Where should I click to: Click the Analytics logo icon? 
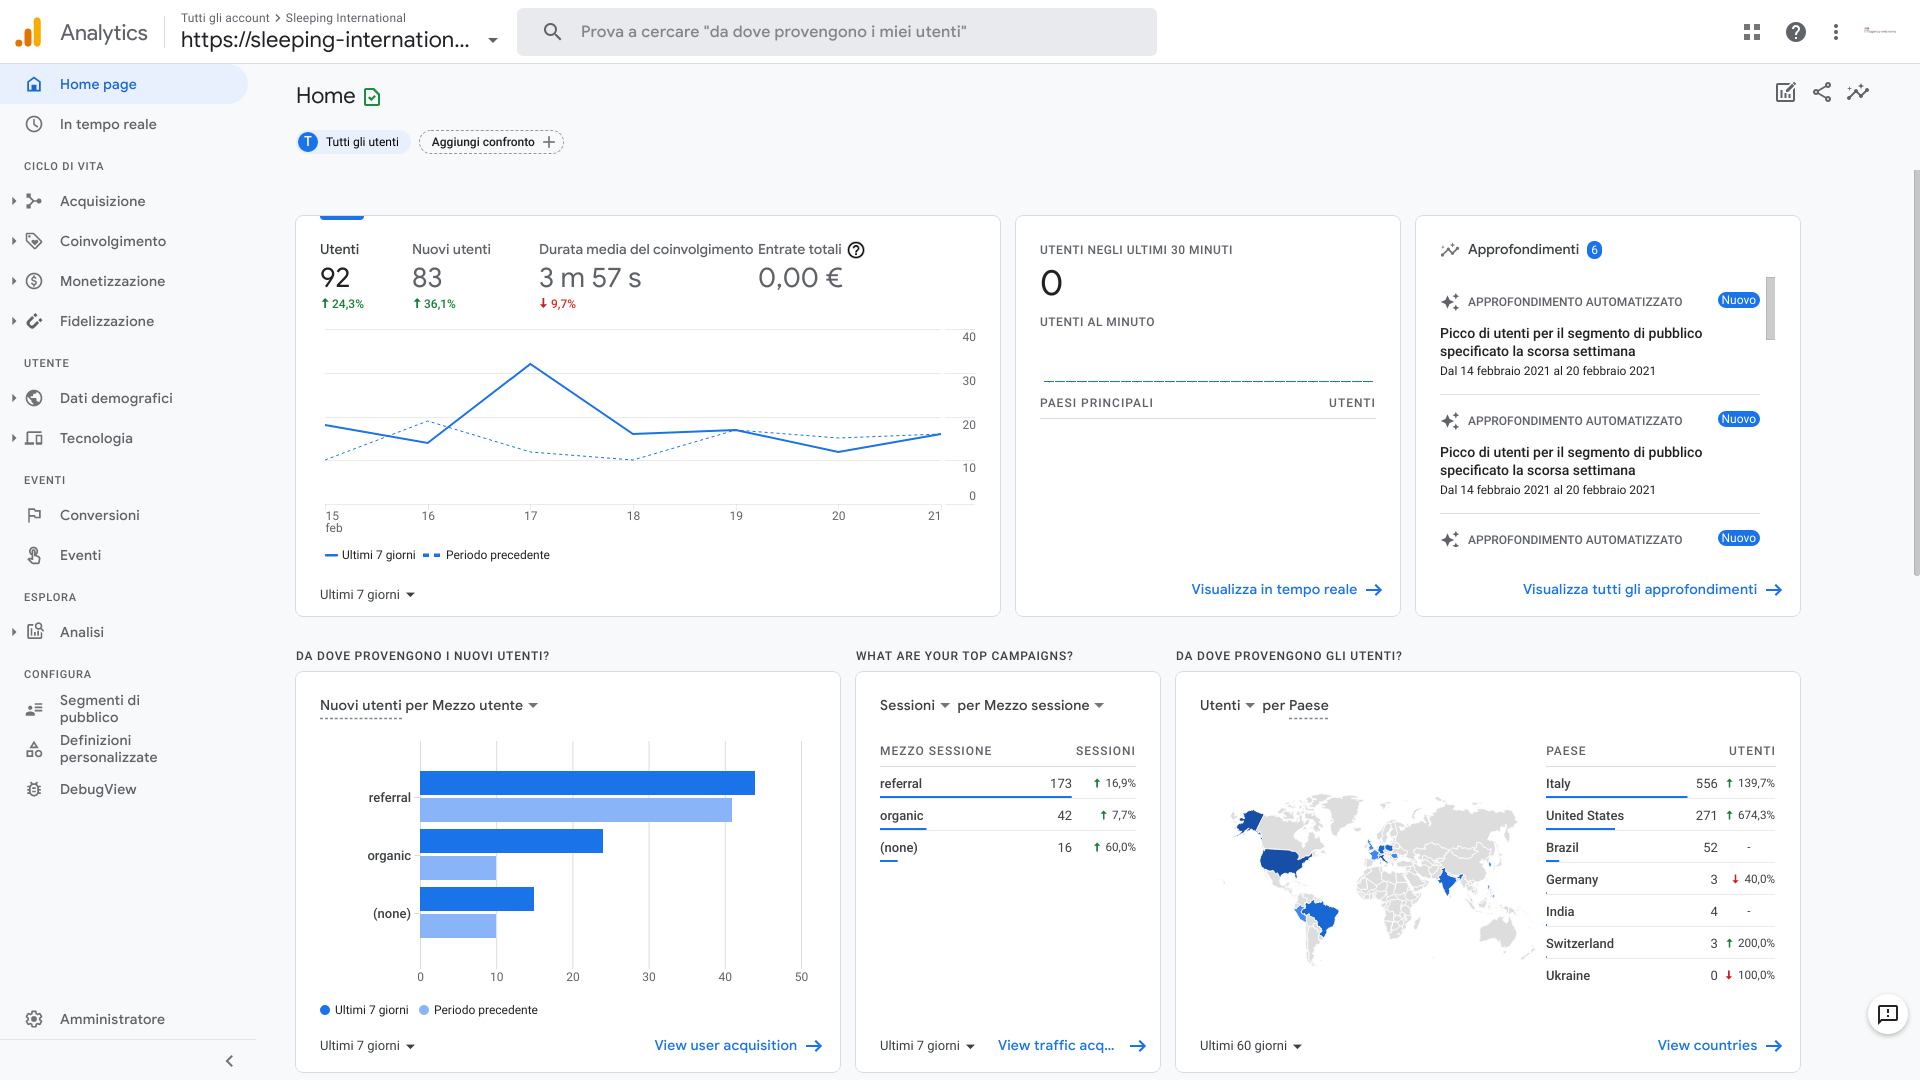(29, 32)
